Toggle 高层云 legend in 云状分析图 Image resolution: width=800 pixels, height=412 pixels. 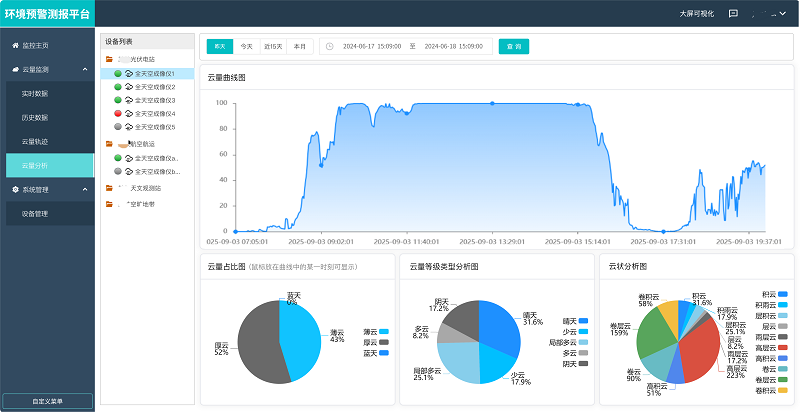pyautogui.click(x=782, y=346)
